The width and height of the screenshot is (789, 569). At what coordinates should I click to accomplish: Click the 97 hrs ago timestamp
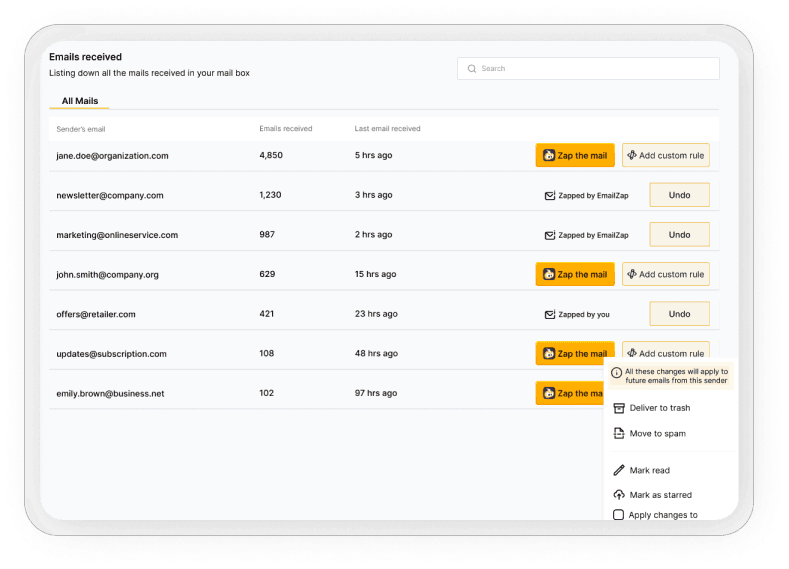click(376, 393)
